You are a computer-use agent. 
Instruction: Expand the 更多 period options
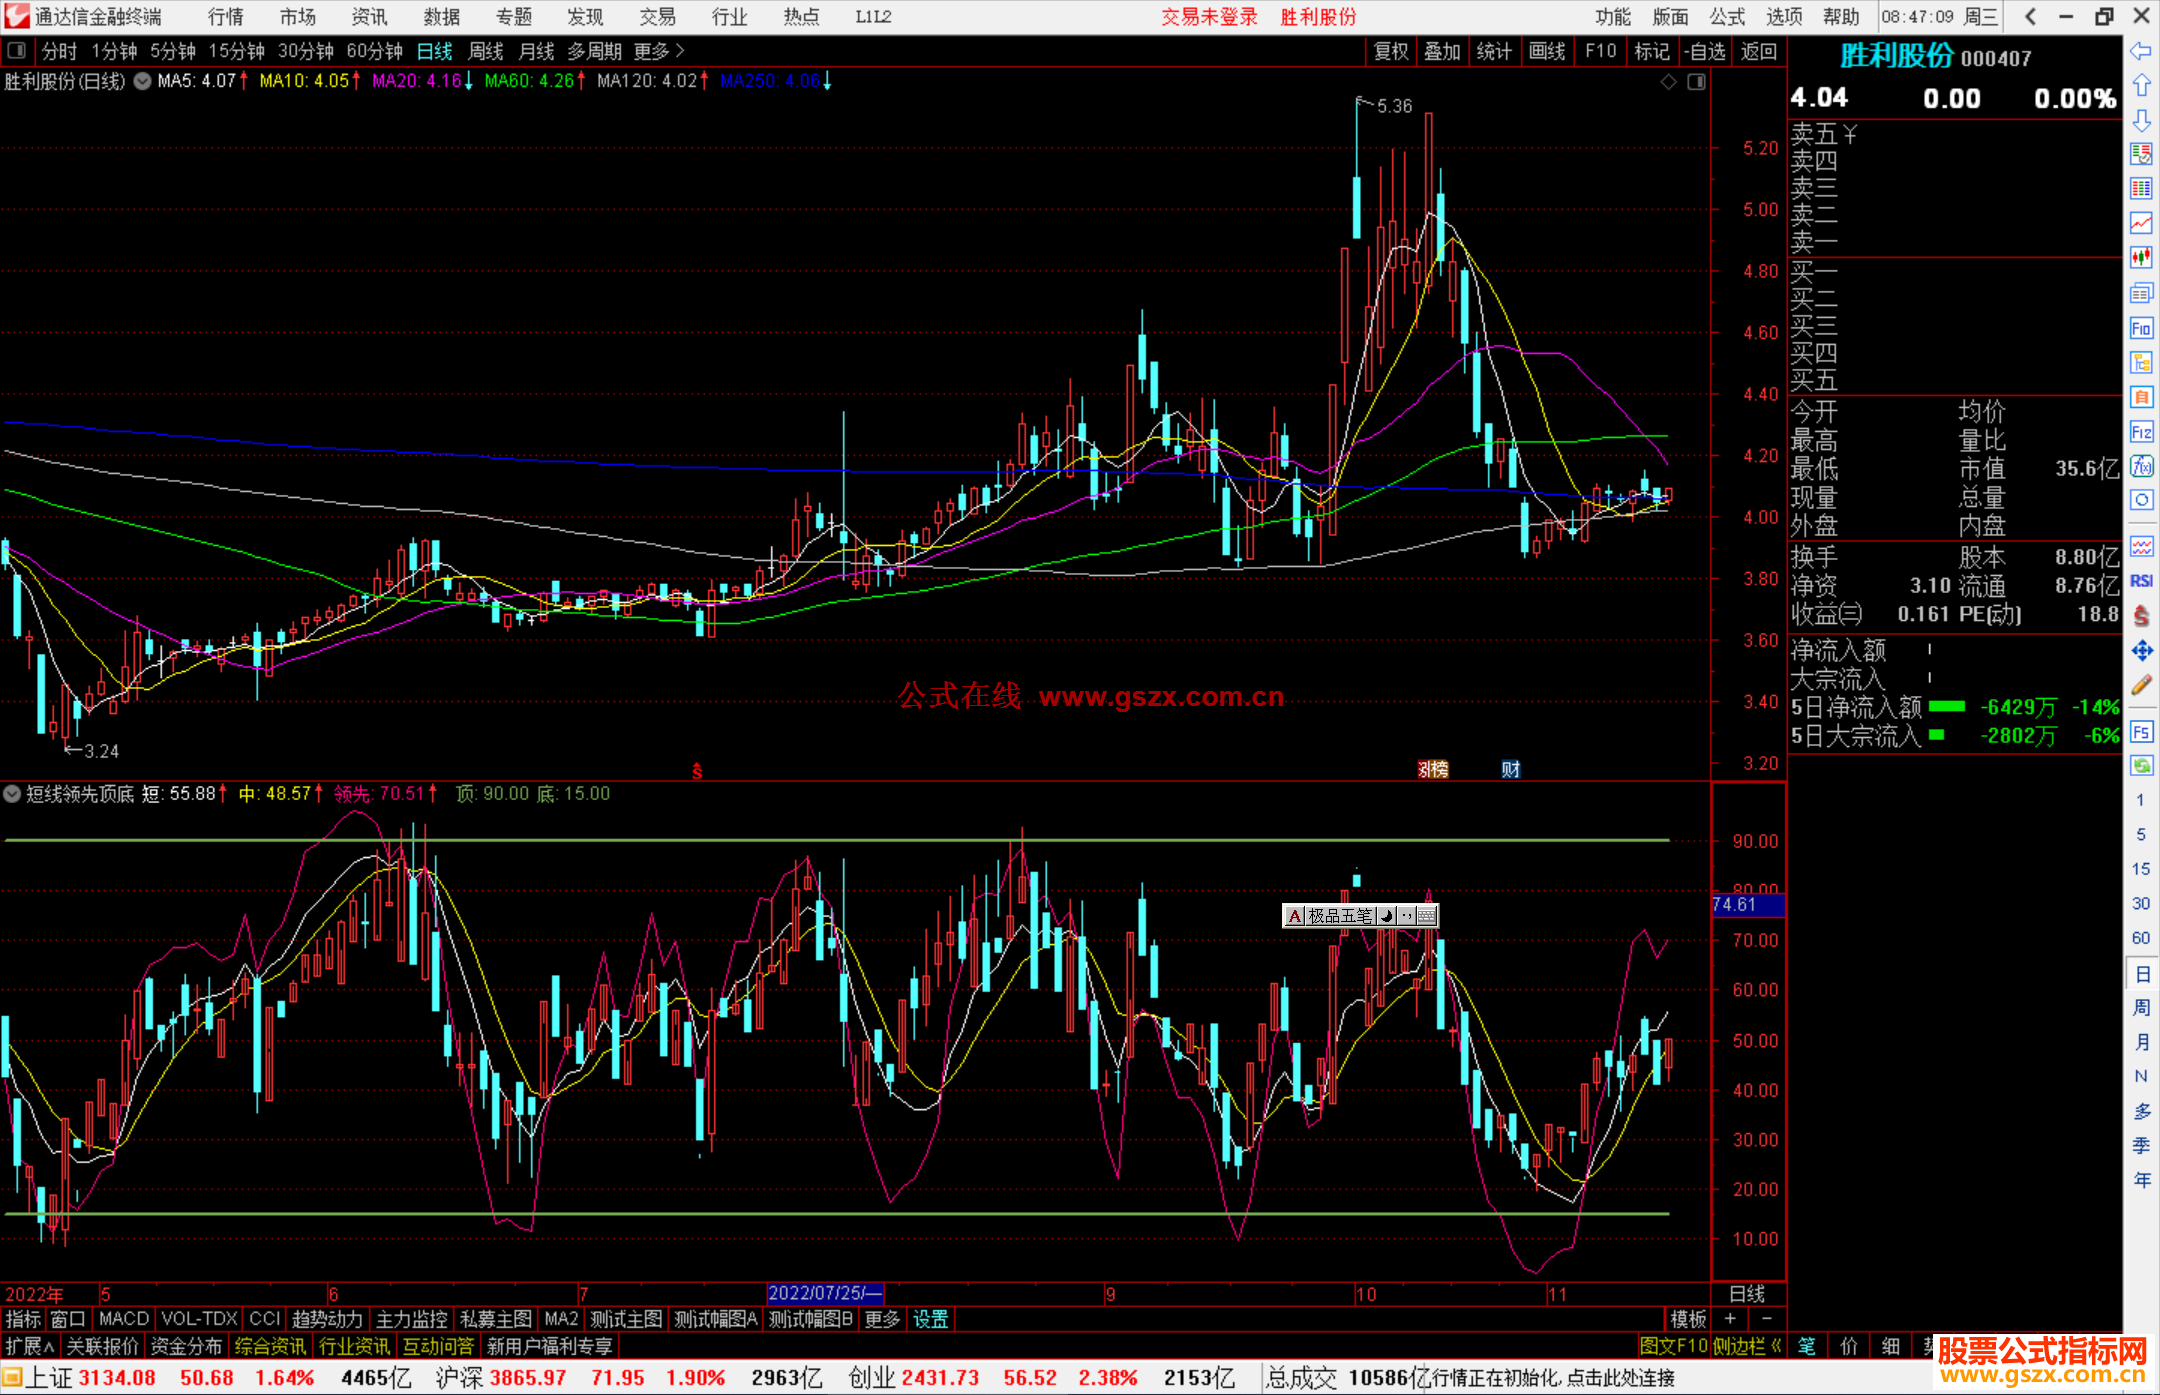(659, 51)
